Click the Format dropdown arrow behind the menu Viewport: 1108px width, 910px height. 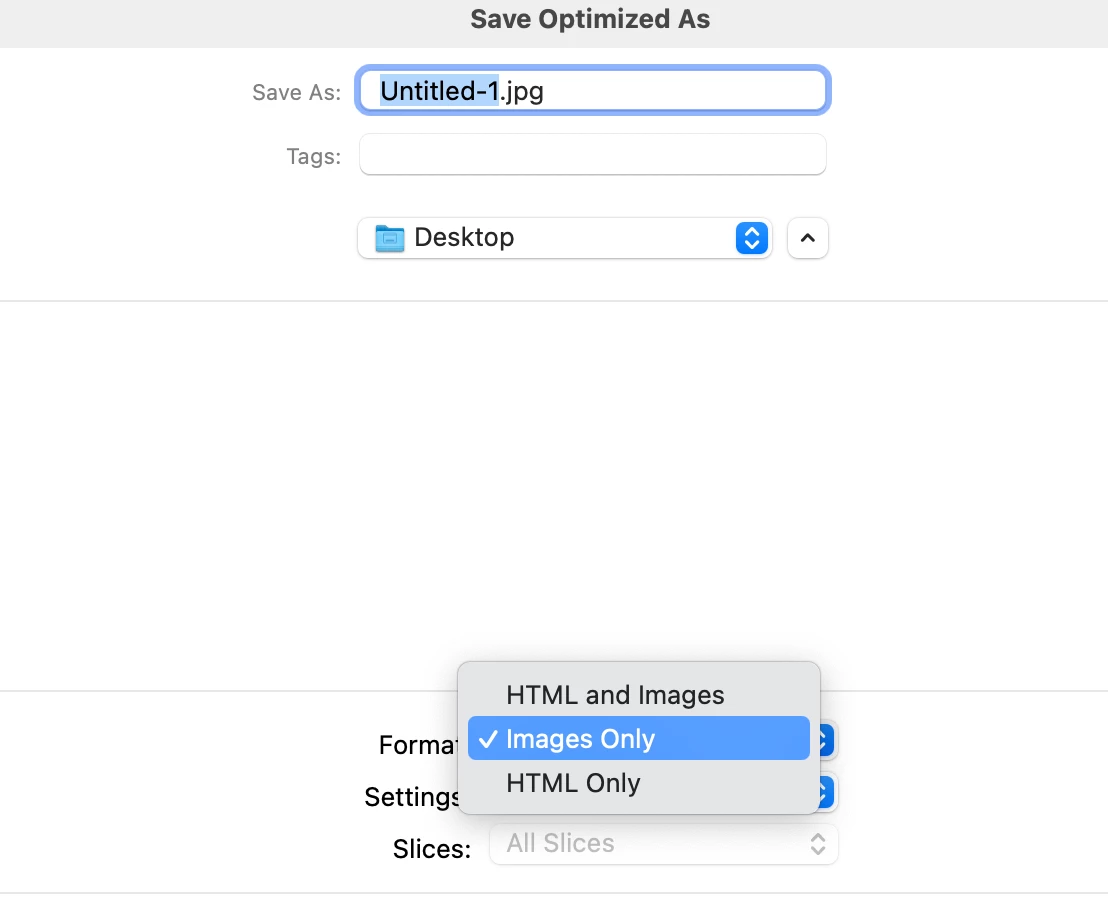click(x=824, y=740)
